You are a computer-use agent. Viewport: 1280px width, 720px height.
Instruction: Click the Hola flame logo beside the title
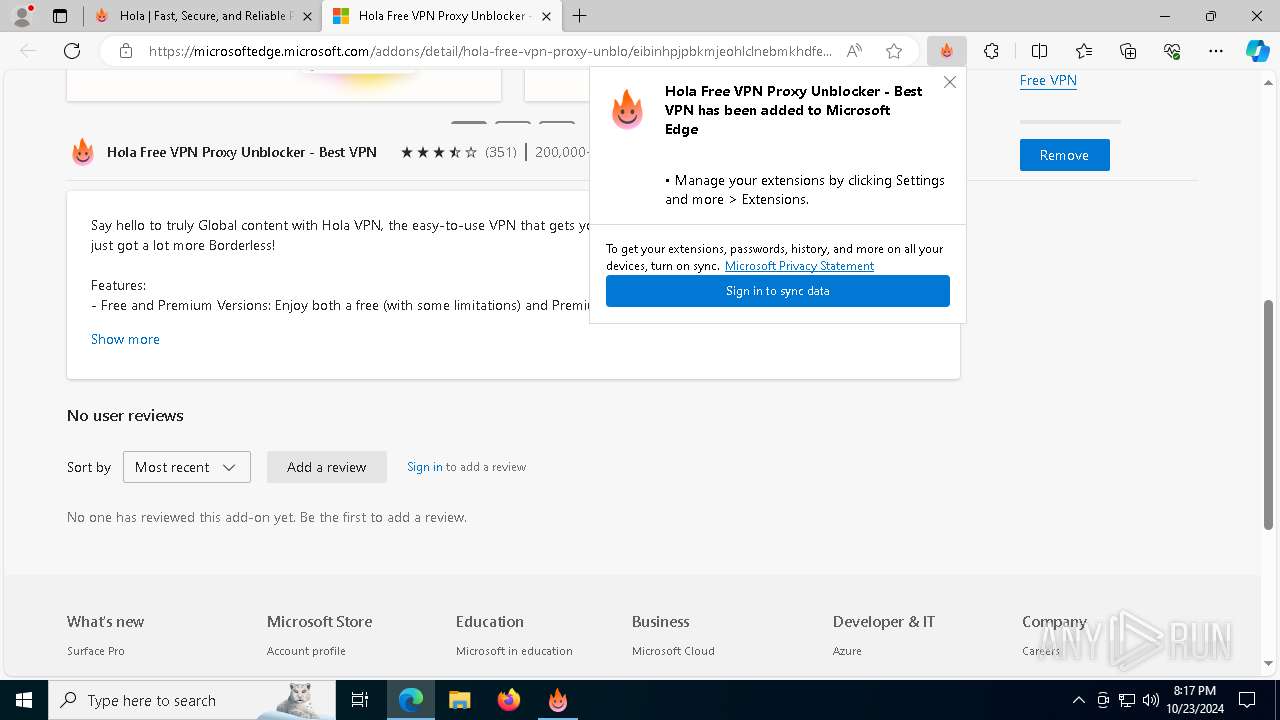pyautogui.click(x=83, y=152)
